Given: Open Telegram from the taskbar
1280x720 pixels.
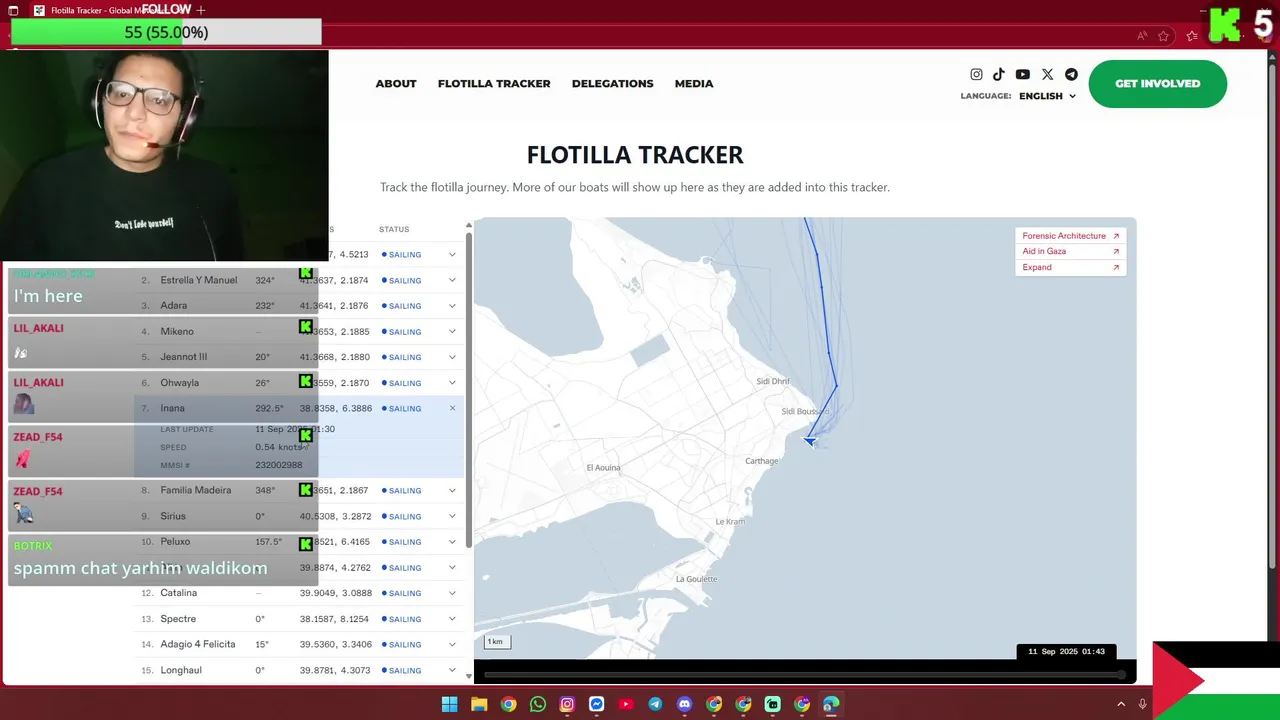Looking at the screenshot, I should click(x=655, y=704).
